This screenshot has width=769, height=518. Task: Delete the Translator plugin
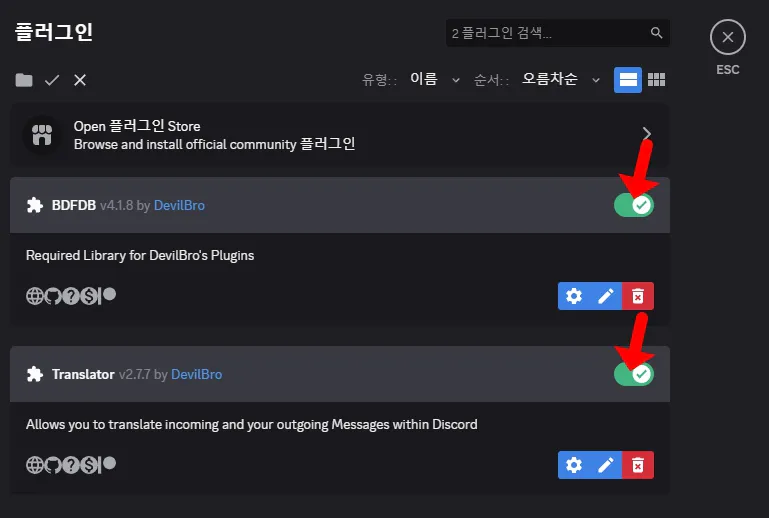coord(637,465)
